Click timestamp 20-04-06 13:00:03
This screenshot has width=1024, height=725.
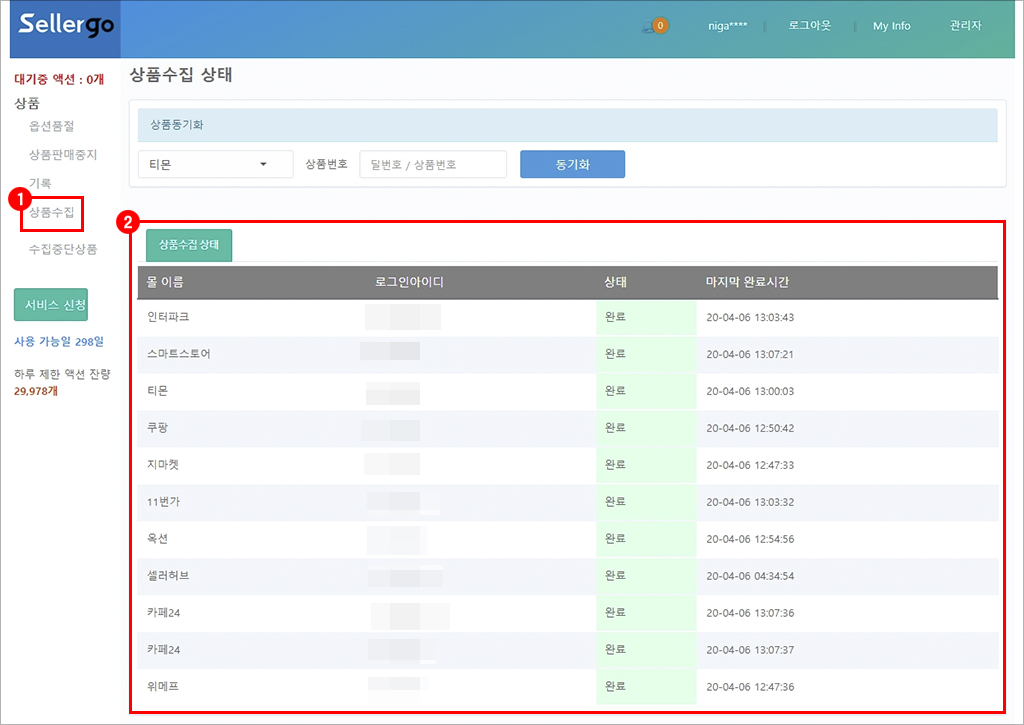750,391
